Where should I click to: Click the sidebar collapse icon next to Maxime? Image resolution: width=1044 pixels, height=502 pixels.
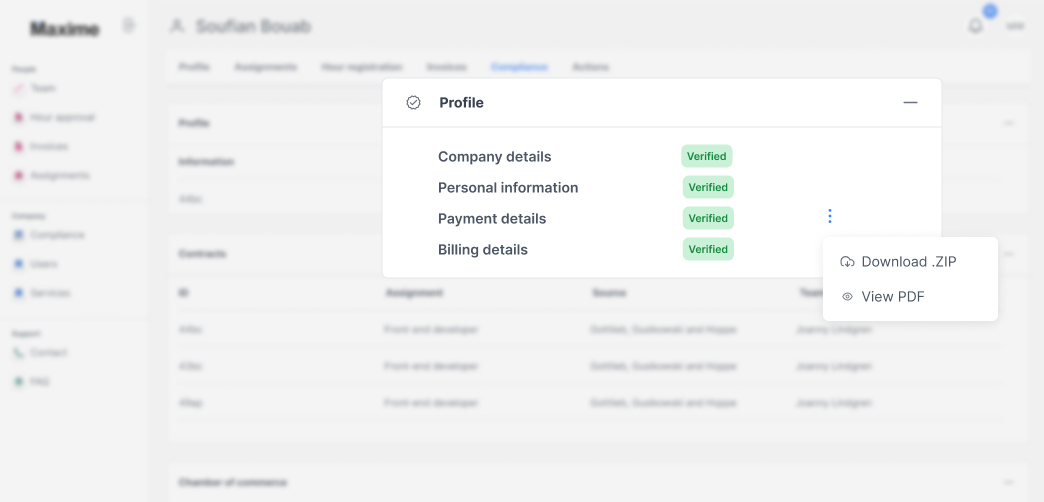pyautogui.click(x=129, y=25)
